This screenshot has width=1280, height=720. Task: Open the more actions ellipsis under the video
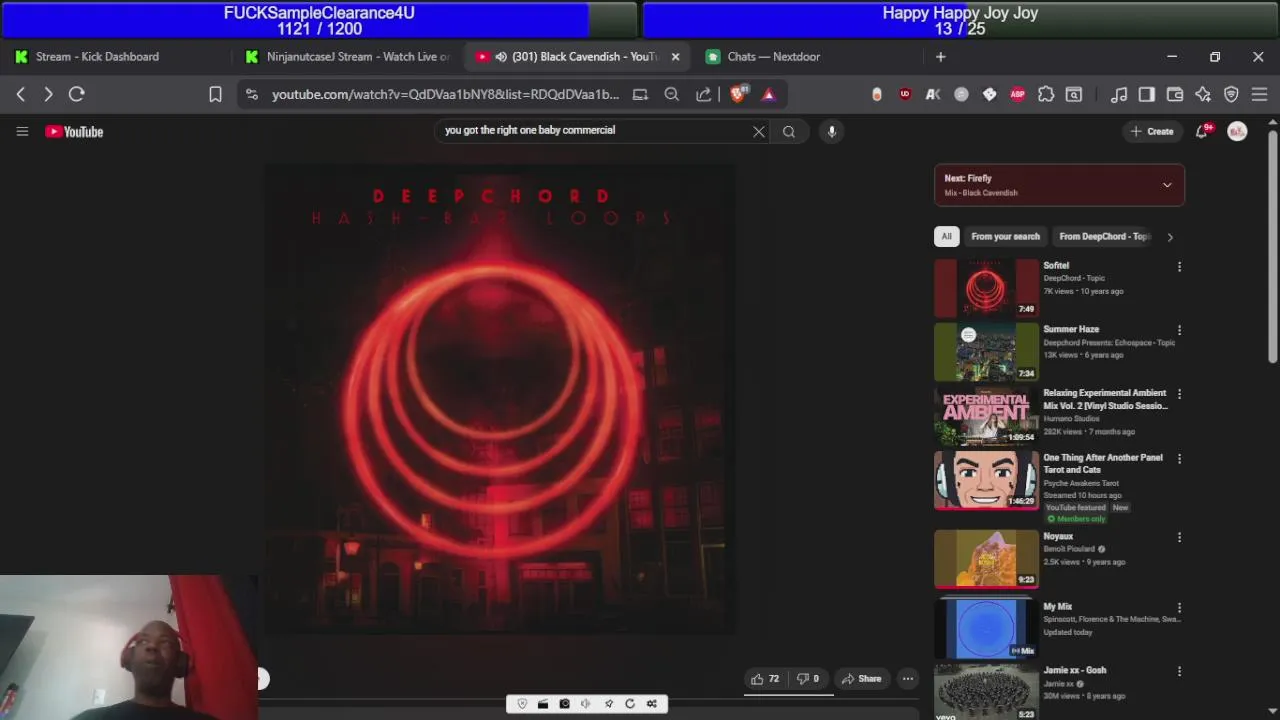(x=908, y=679)
